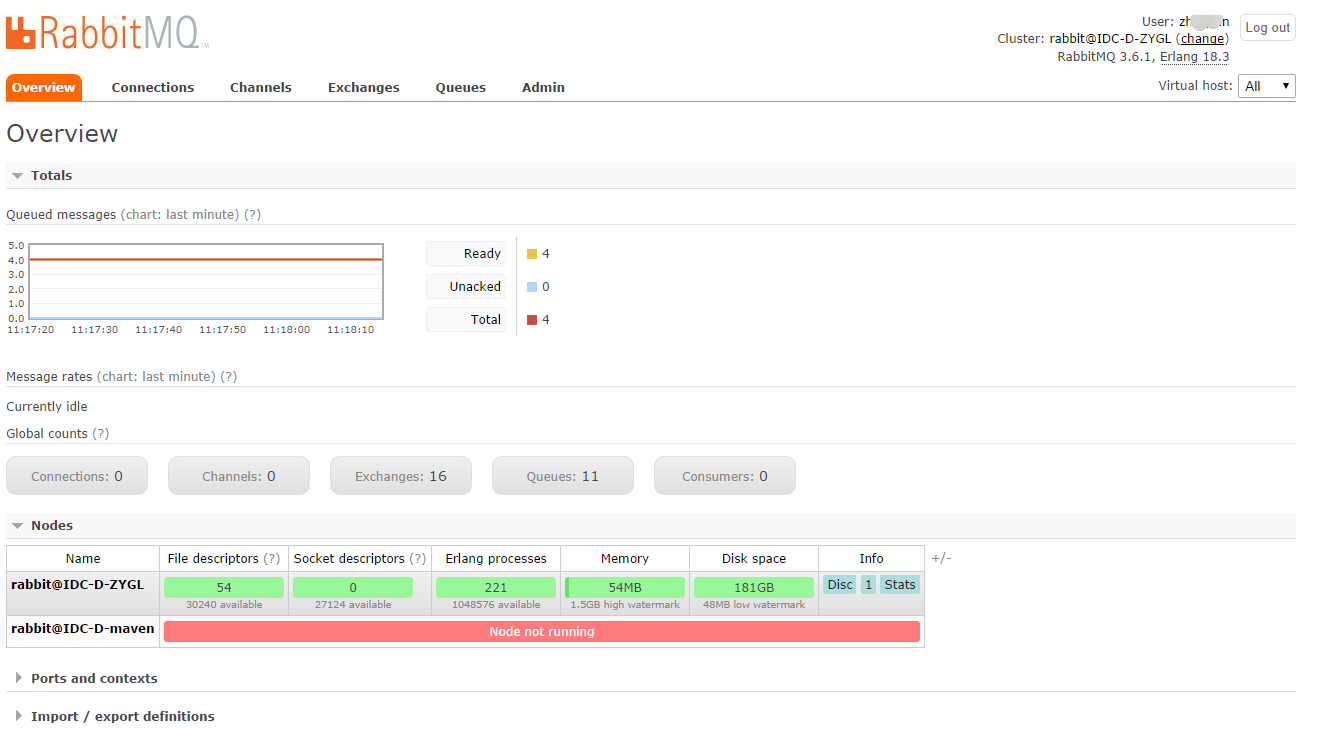Switch to the Overview tab
The height and width of the screenshot is (729, 1335).
tap(44, 87)
